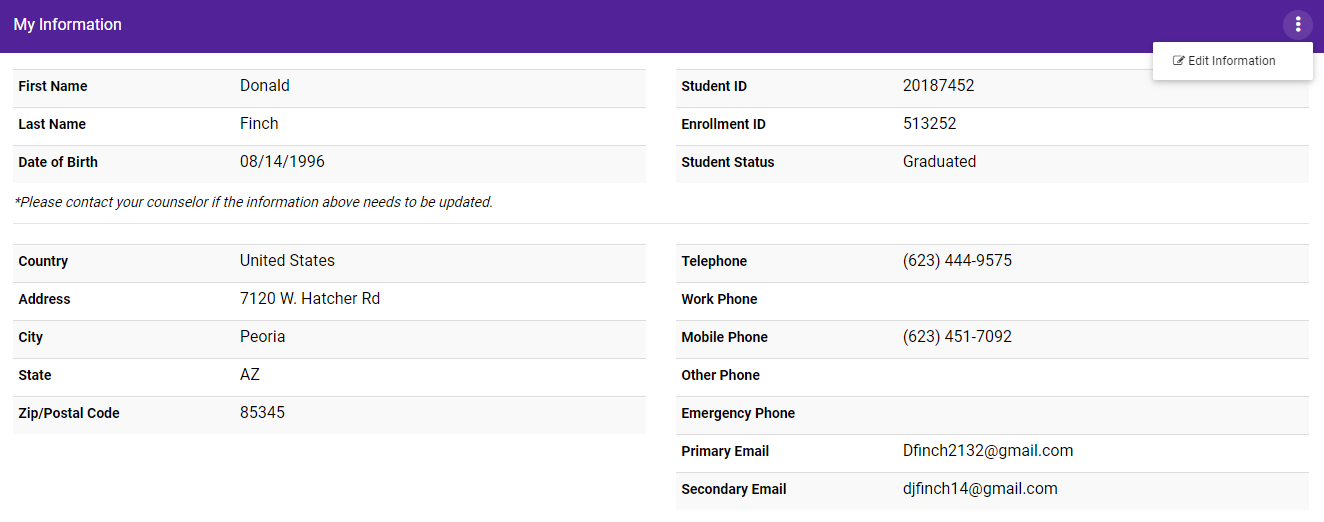Screen dimensions: 1324x522
Task: Click the date of birth 08/14/1996
Action: pyautogui.click(x=282, y=162)
